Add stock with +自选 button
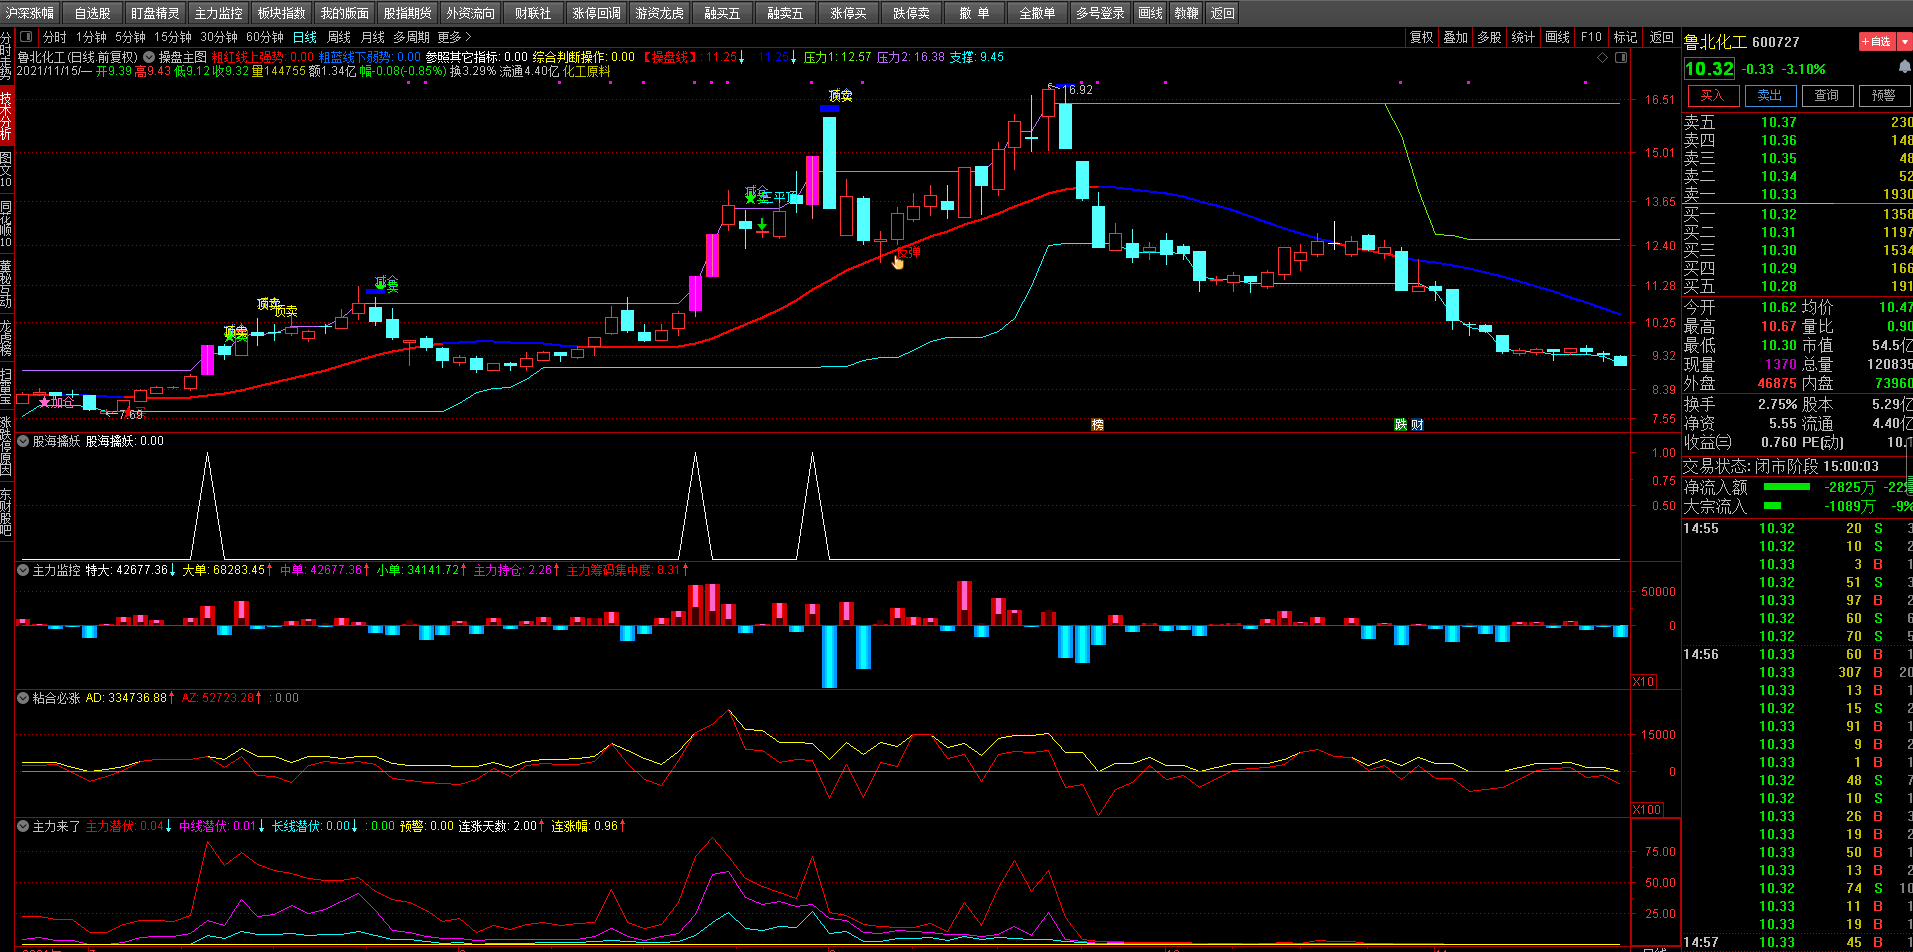Screen dimensions: 1913x952 click(1877, 41)
